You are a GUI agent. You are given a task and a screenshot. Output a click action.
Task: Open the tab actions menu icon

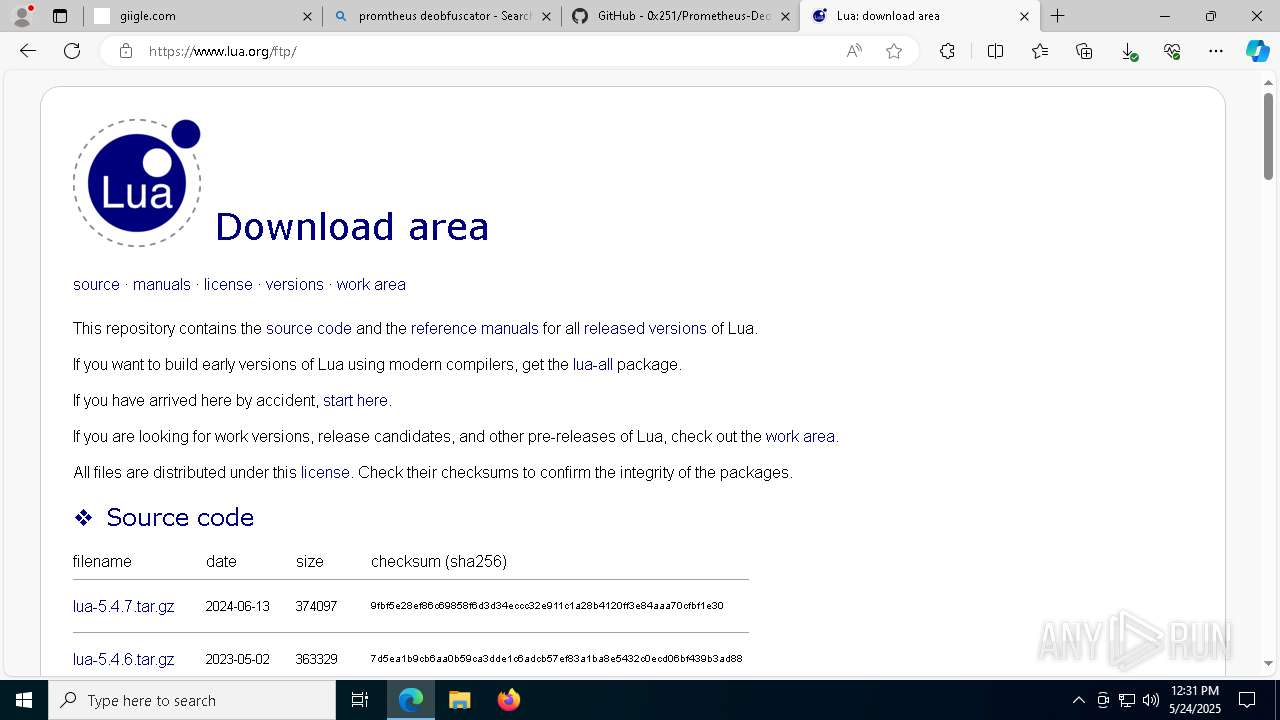[60, 16]
